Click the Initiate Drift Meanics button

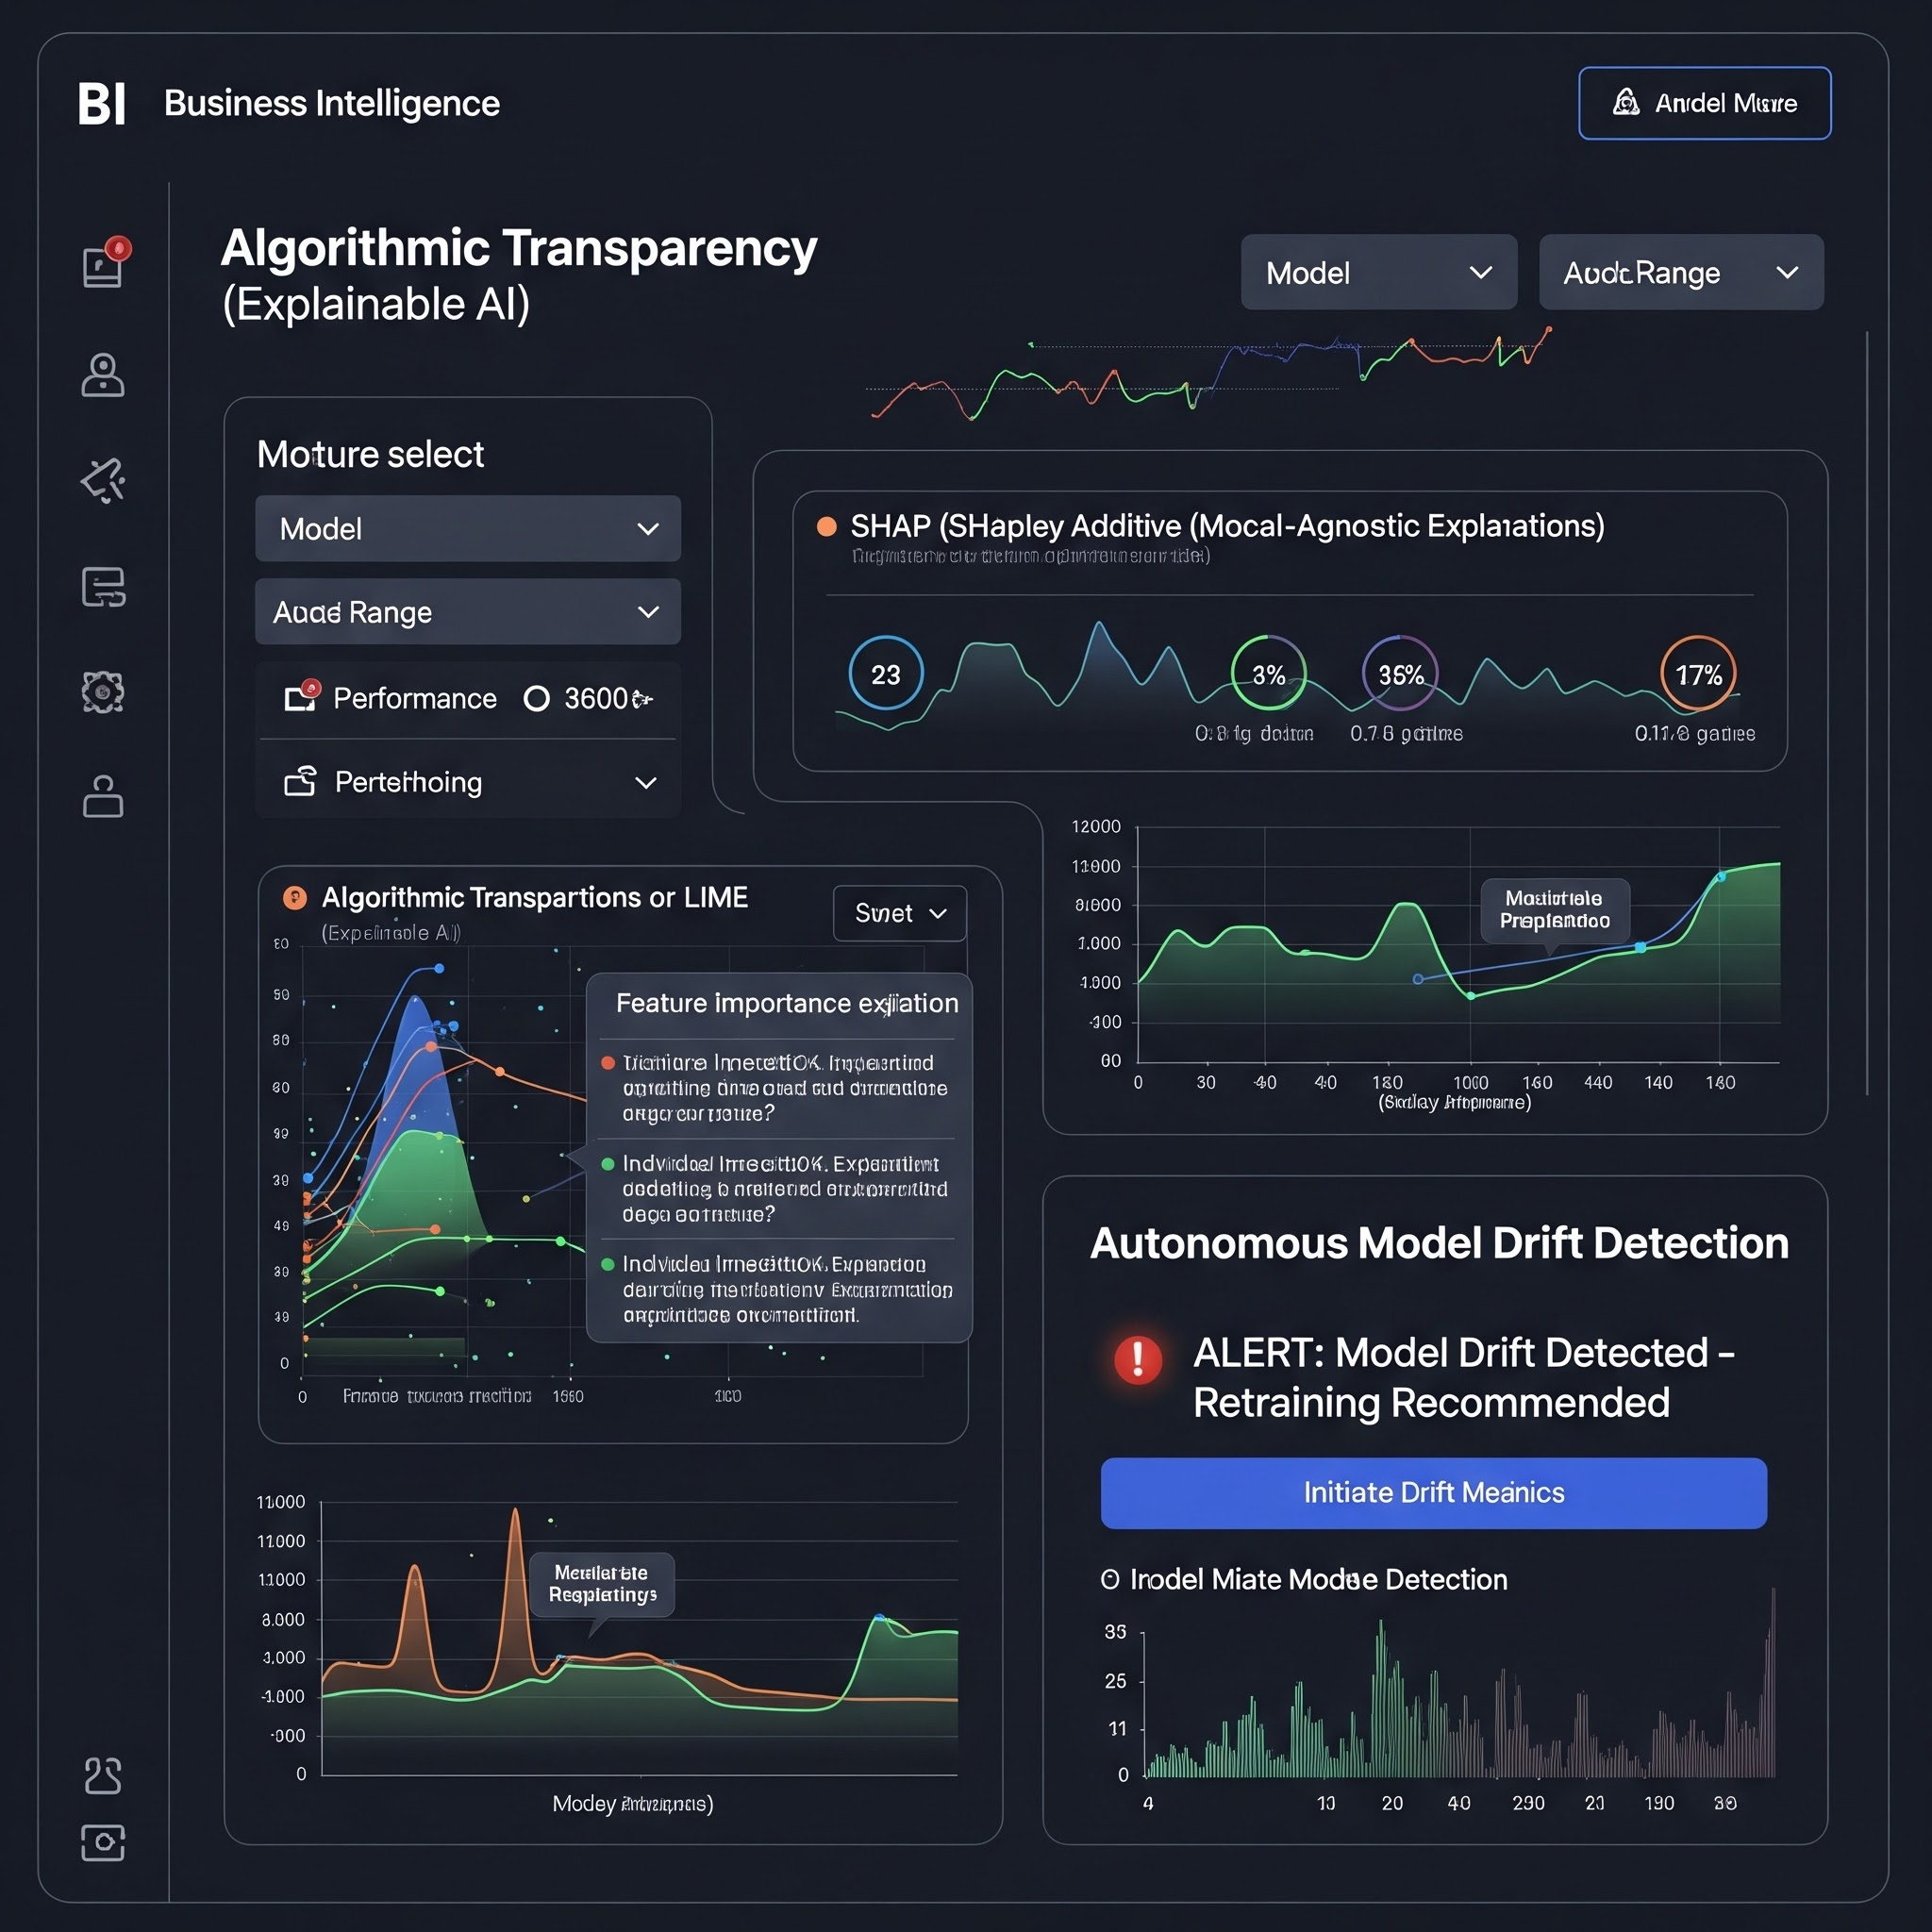tap(1433, 1492)
